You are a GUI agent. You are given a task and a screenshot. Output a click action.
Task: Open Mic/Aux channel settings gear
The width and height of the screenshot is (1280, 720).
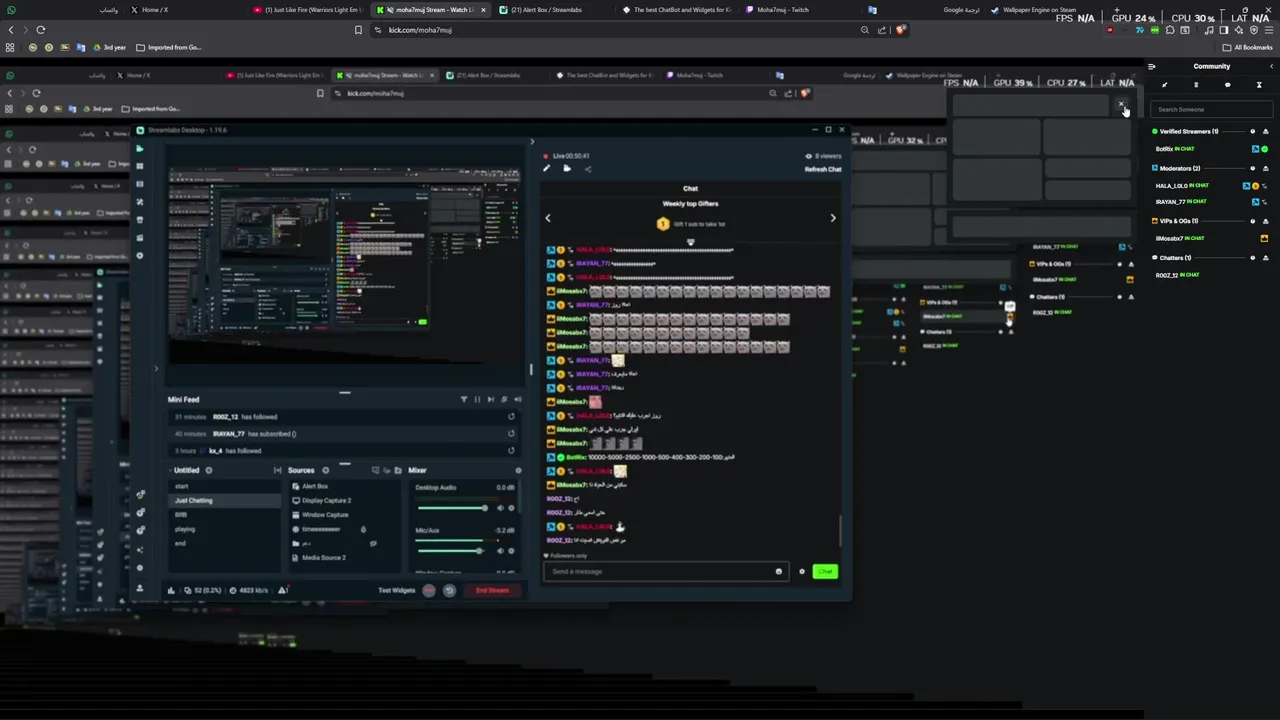click(511, 550)
